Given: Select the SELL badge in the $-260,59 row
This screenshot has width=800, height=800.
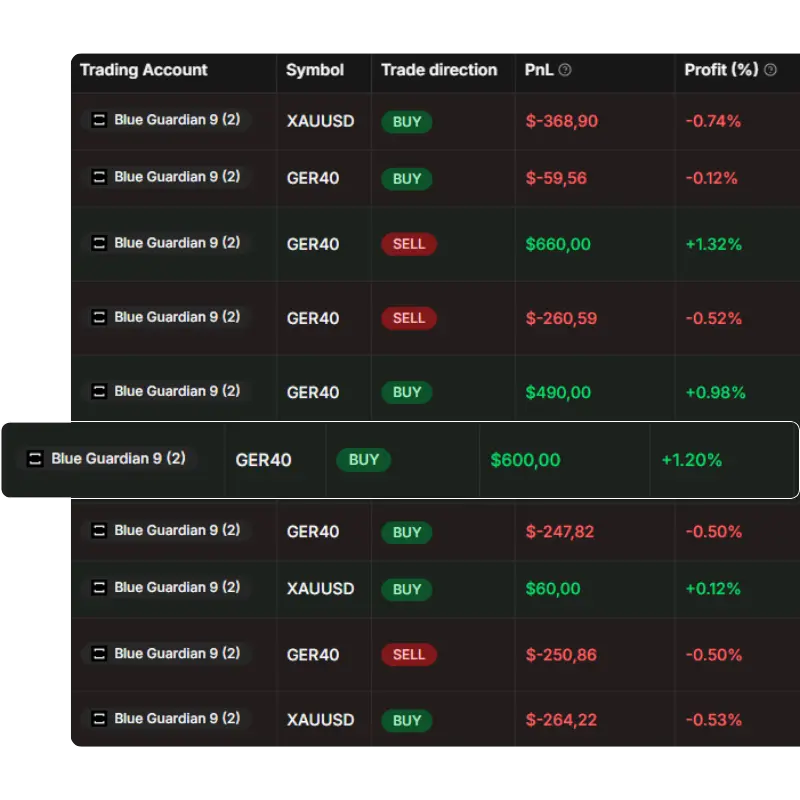Looking at the screenshot, I should (408, 318).
